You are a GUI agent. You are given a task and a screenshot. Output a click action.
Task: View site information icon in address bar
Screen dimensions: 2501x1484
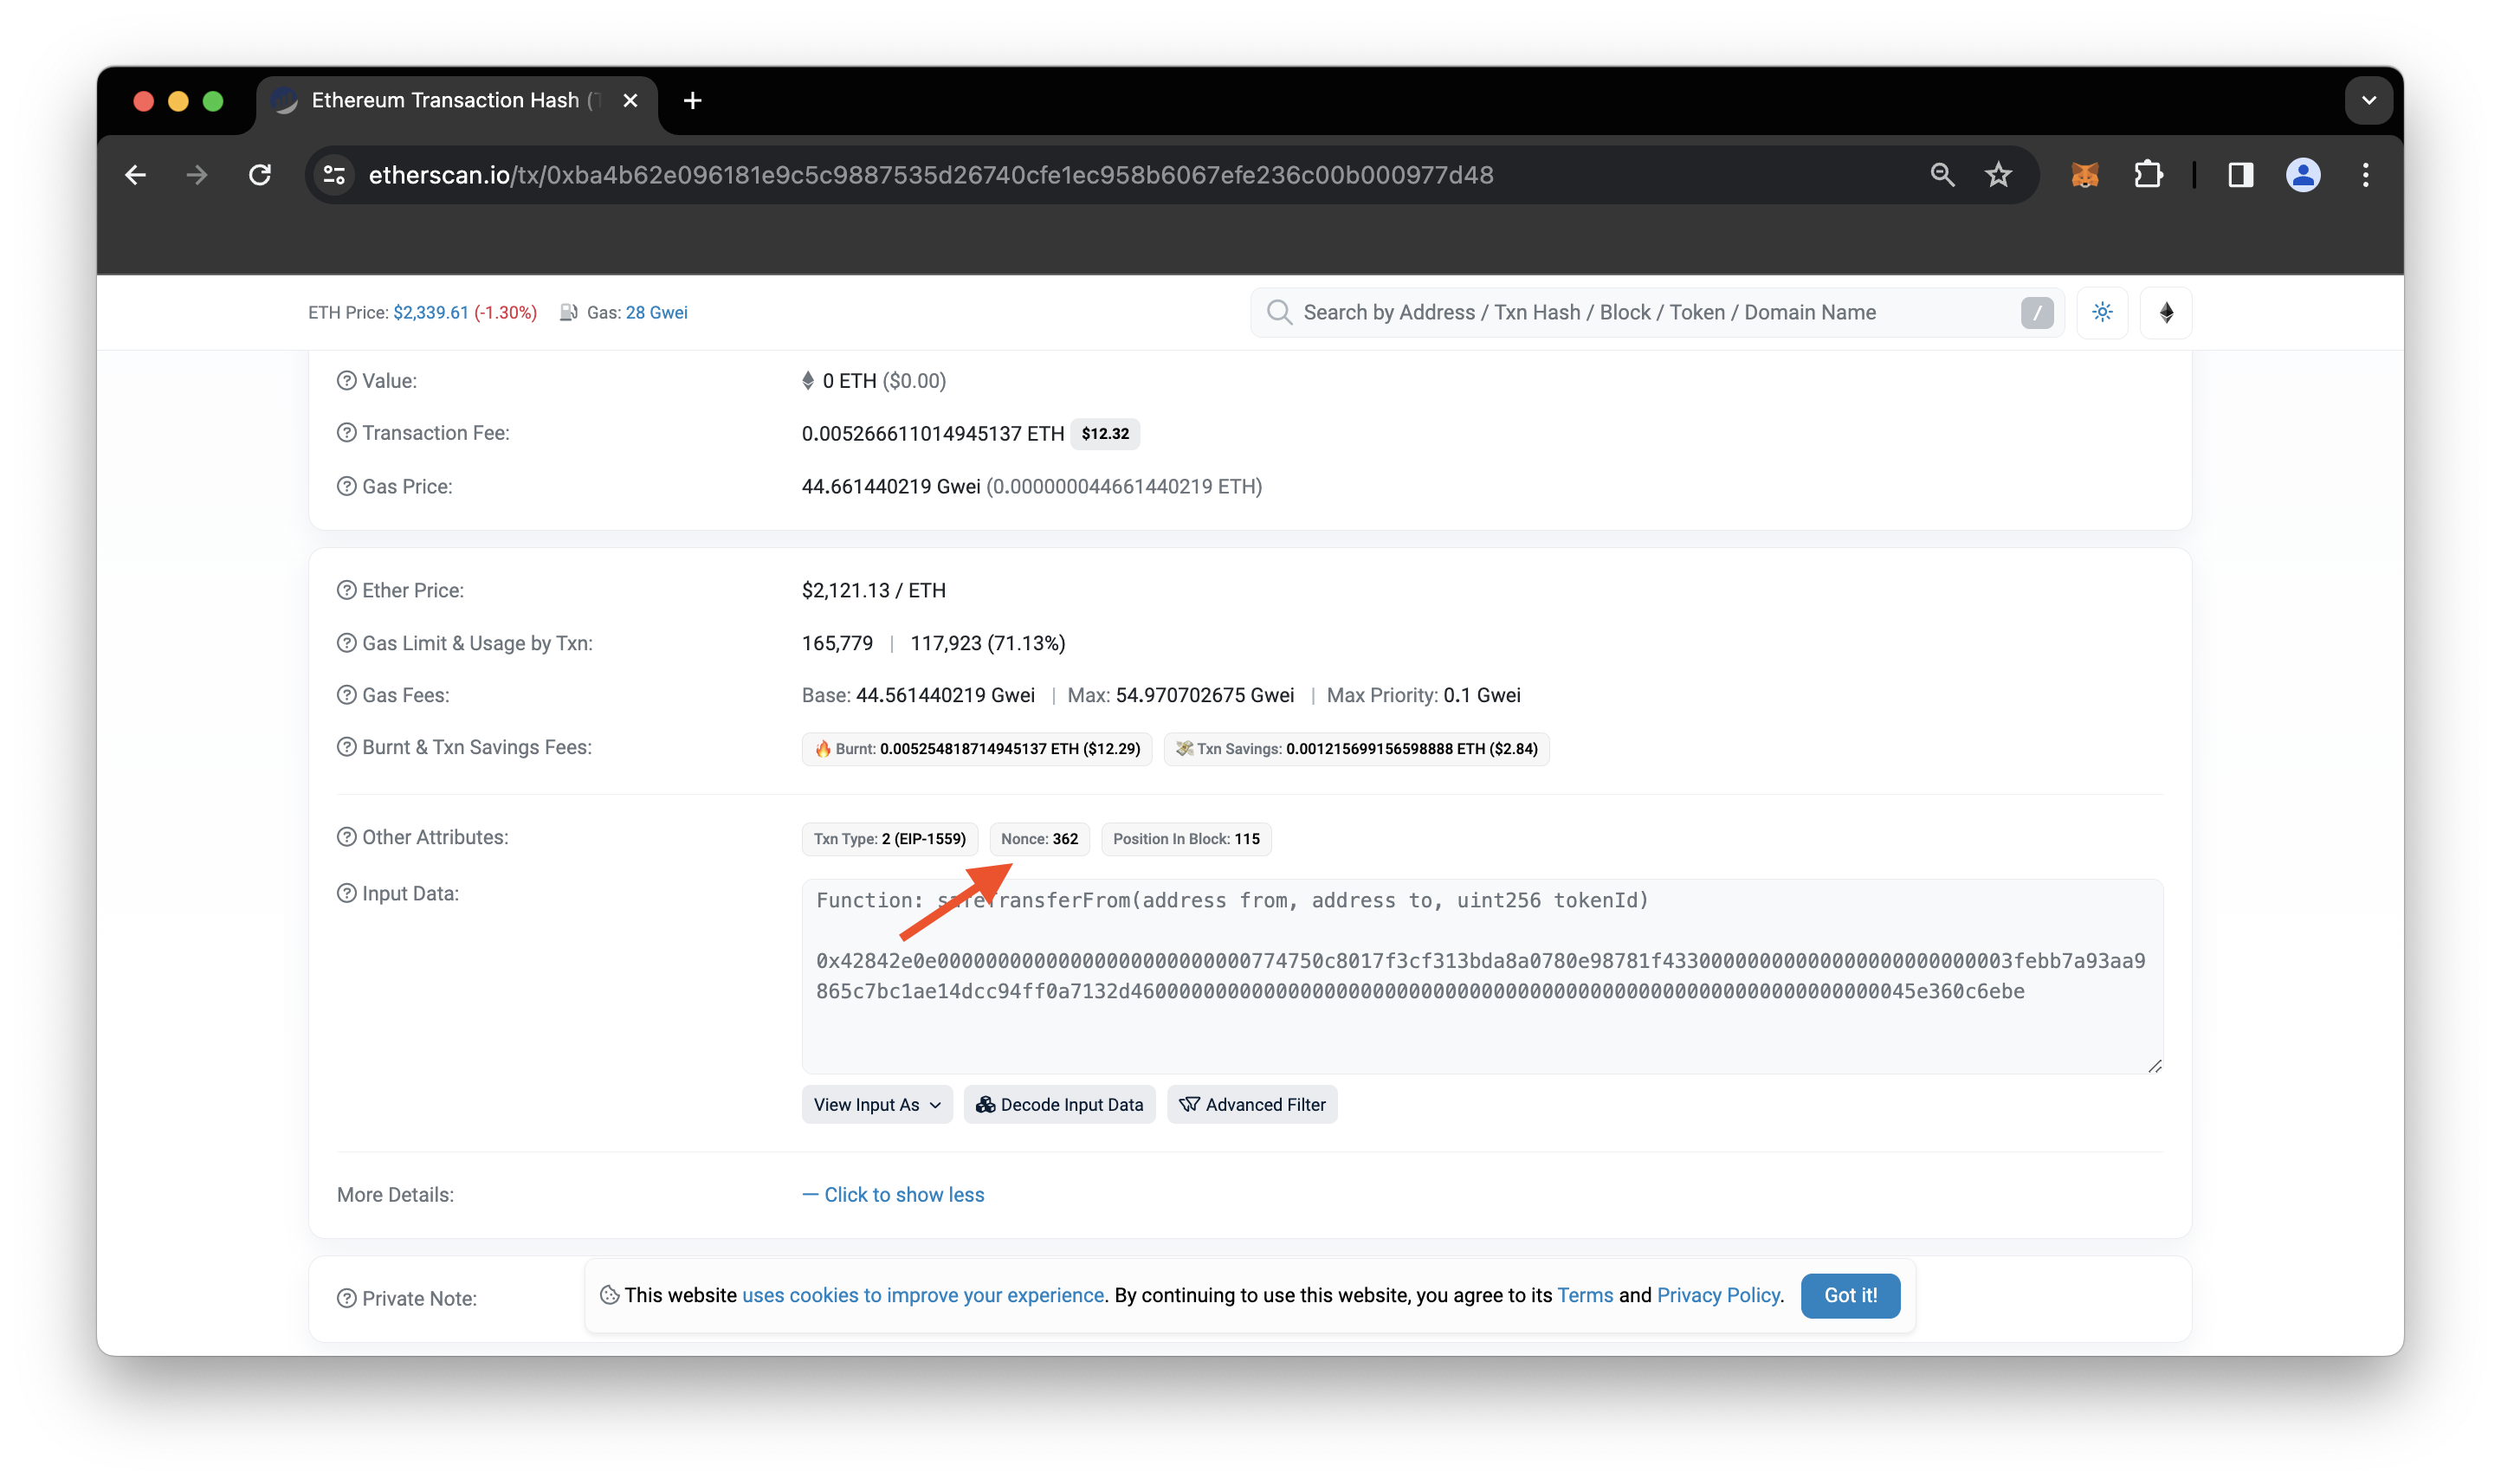click(x=334, y=175)
